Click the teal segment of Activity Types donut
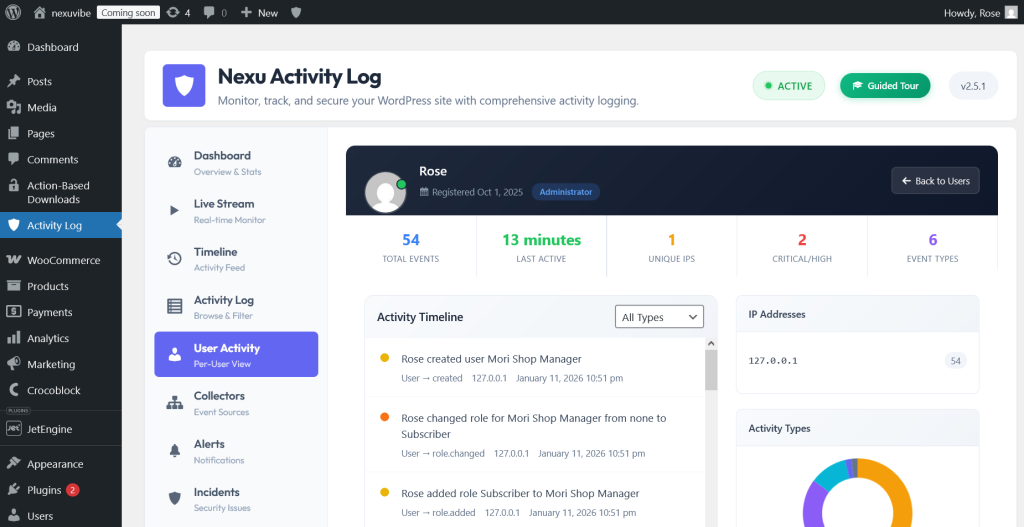Screen dimensions: 1024x527 tap(831, 475)
